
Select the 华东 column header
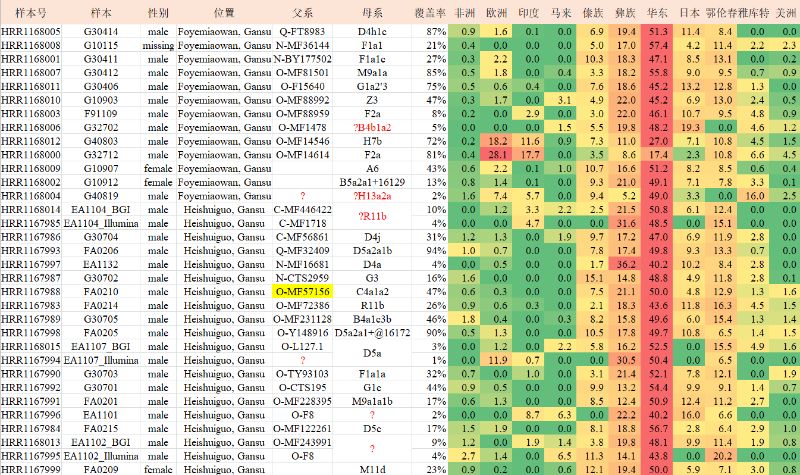point(657,13)
